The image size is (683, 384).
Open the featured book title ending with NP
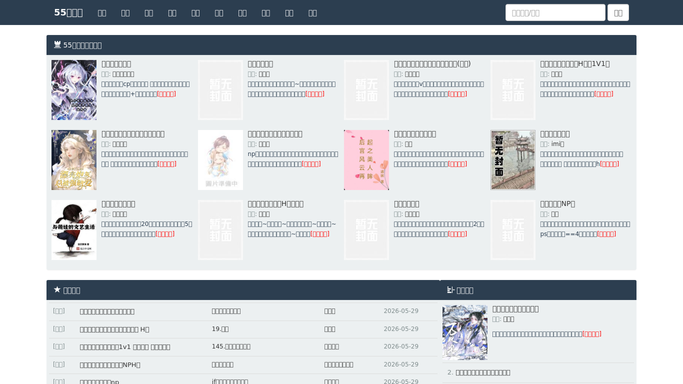[558, 204]
